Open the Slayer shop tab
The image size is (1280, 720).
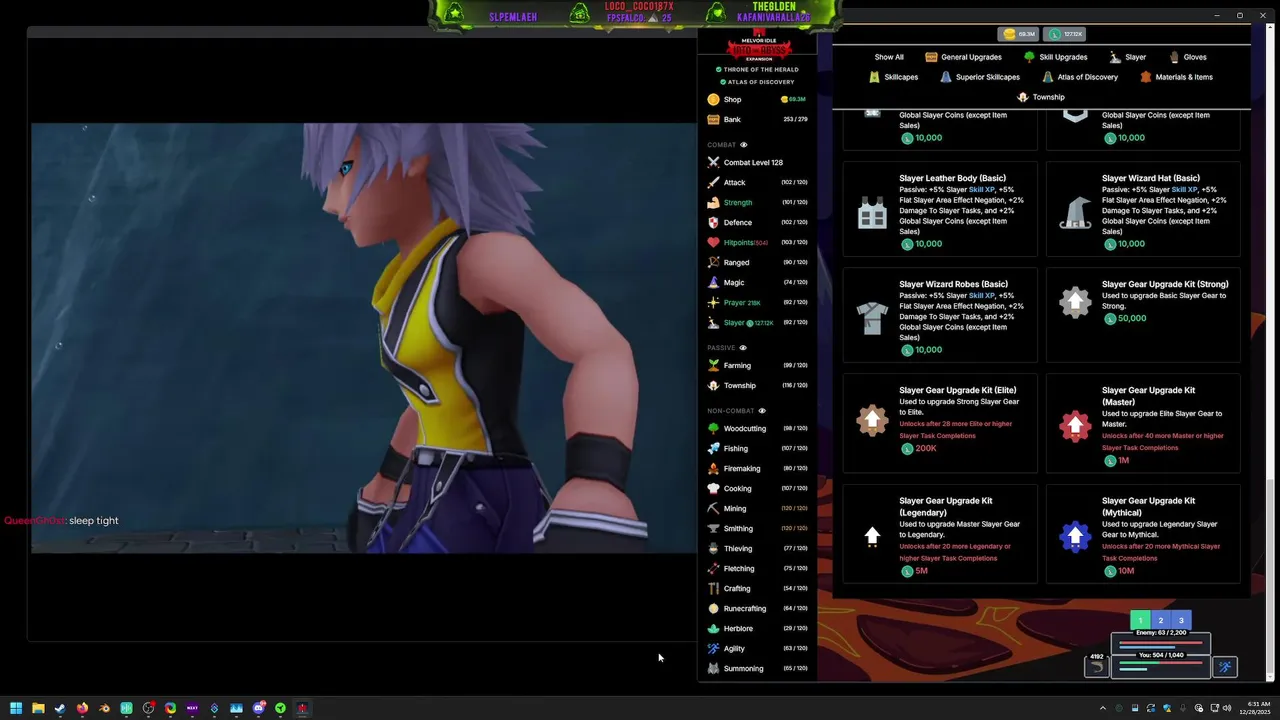1128,57
